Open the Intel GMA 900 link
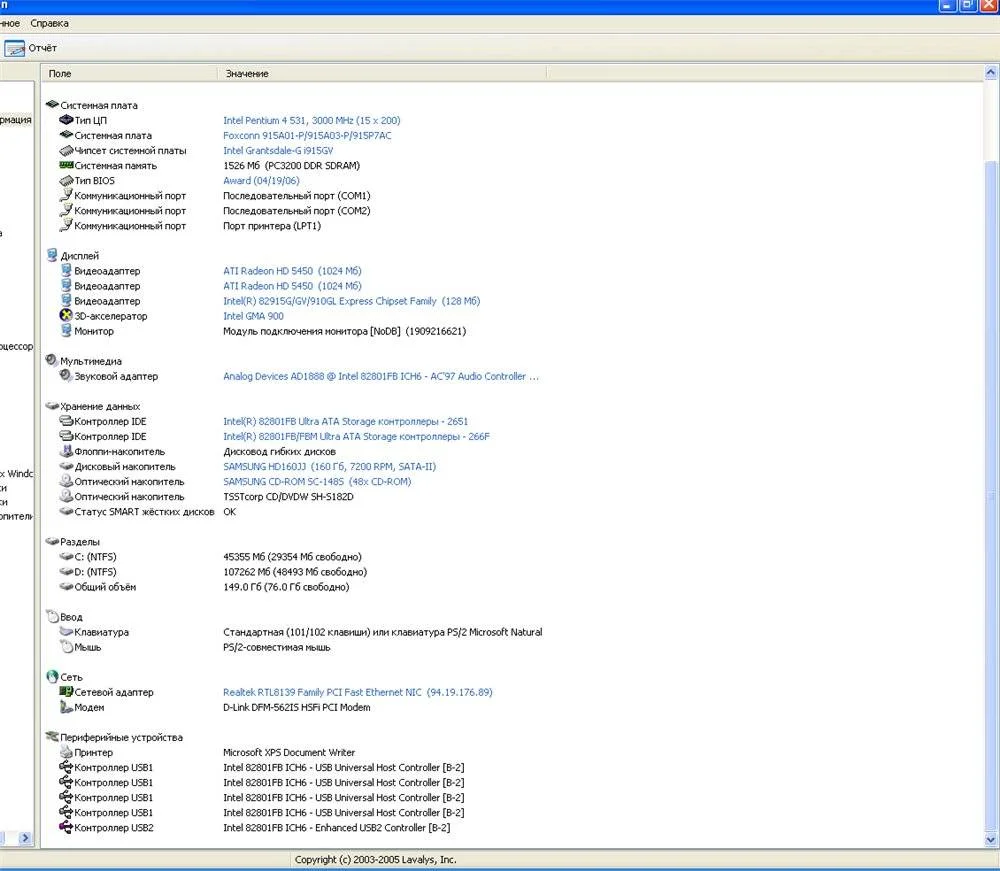The image size is (1000, 871). [x=253, y=316]
